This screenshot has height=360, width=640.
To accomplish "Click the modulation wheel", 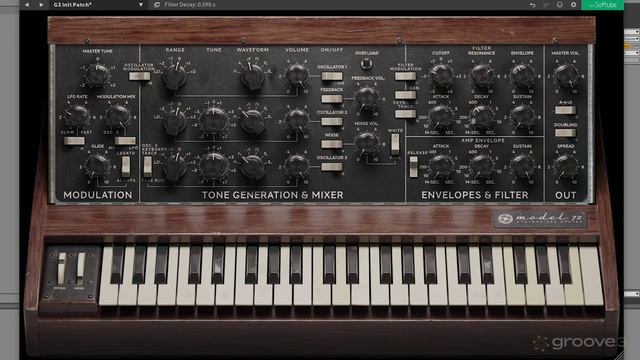I will click(81, 268).
